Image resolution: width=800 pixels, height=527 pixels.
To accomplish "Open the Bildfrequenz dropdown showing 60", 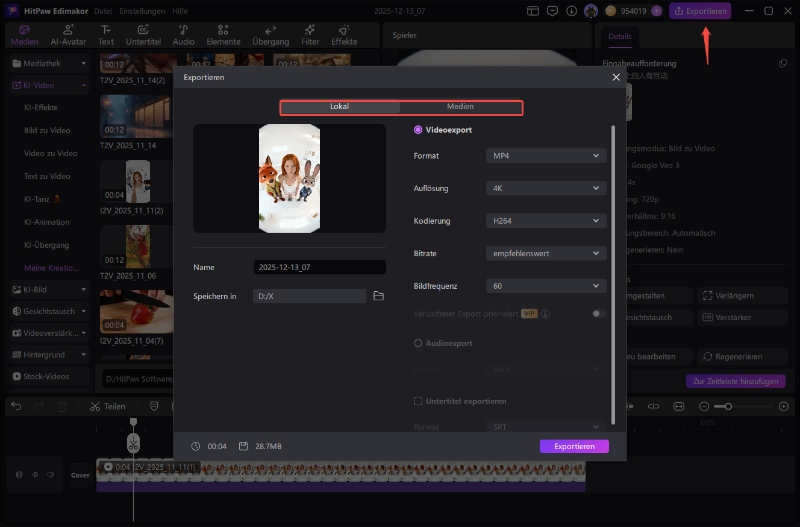I will 546,286.
